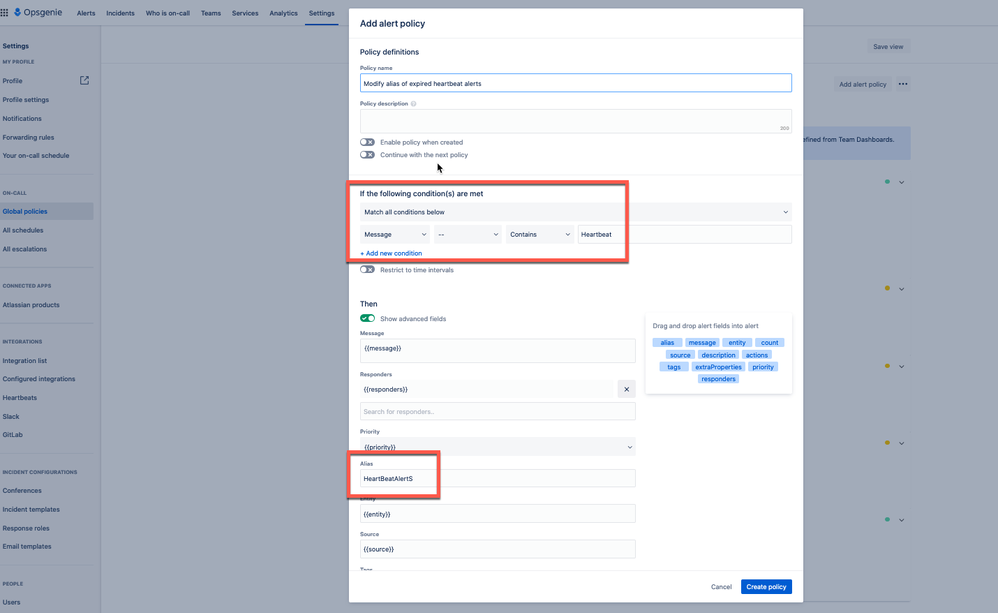The image size is (998, 613).
Task: Click Create policy button
Action: click(x=766, y=586)
